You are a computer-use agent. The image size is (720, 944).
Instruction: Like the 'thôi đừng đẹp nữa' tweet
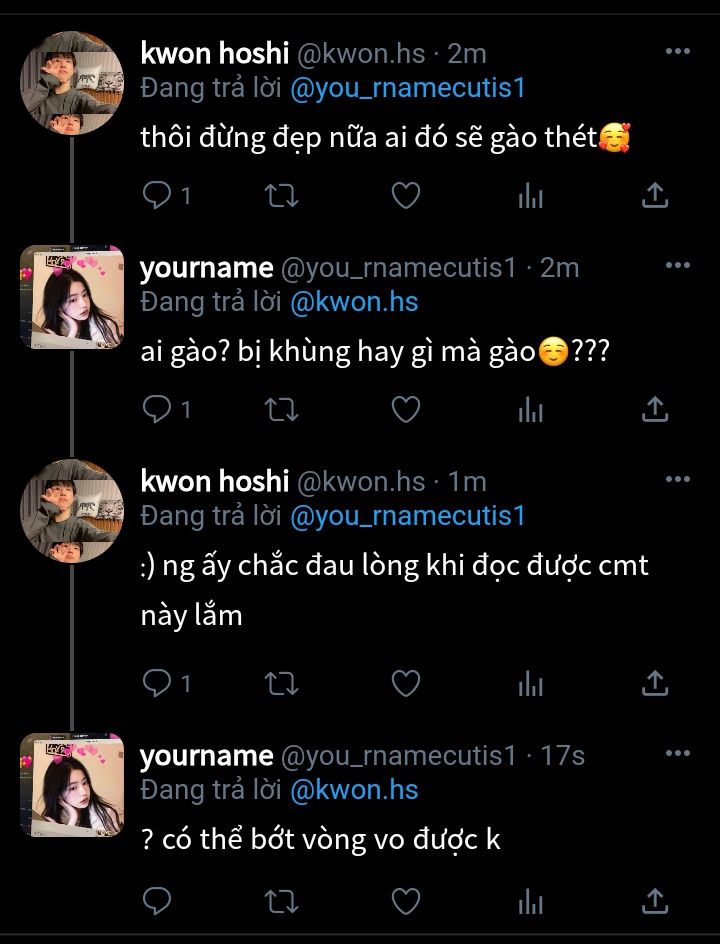pyautogui.click(x=405, y=196)
